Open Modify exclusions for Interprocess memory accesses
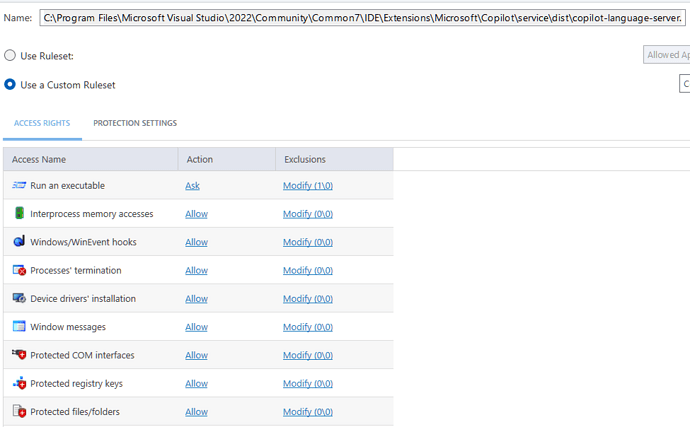The width and height of the screenshot is (690, 427). click(308, 214)
